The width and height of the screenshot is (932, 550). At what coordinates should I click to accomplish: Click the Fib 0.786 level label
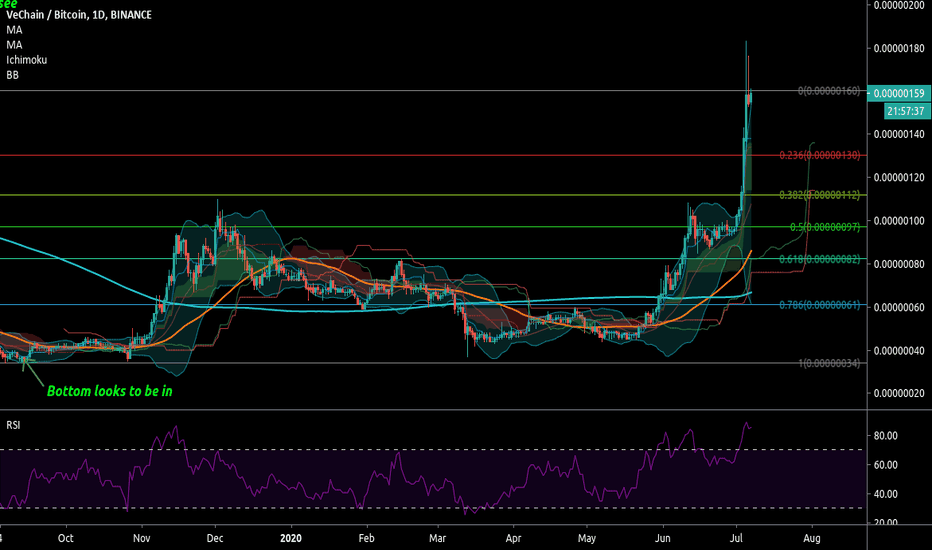[820, 305]
